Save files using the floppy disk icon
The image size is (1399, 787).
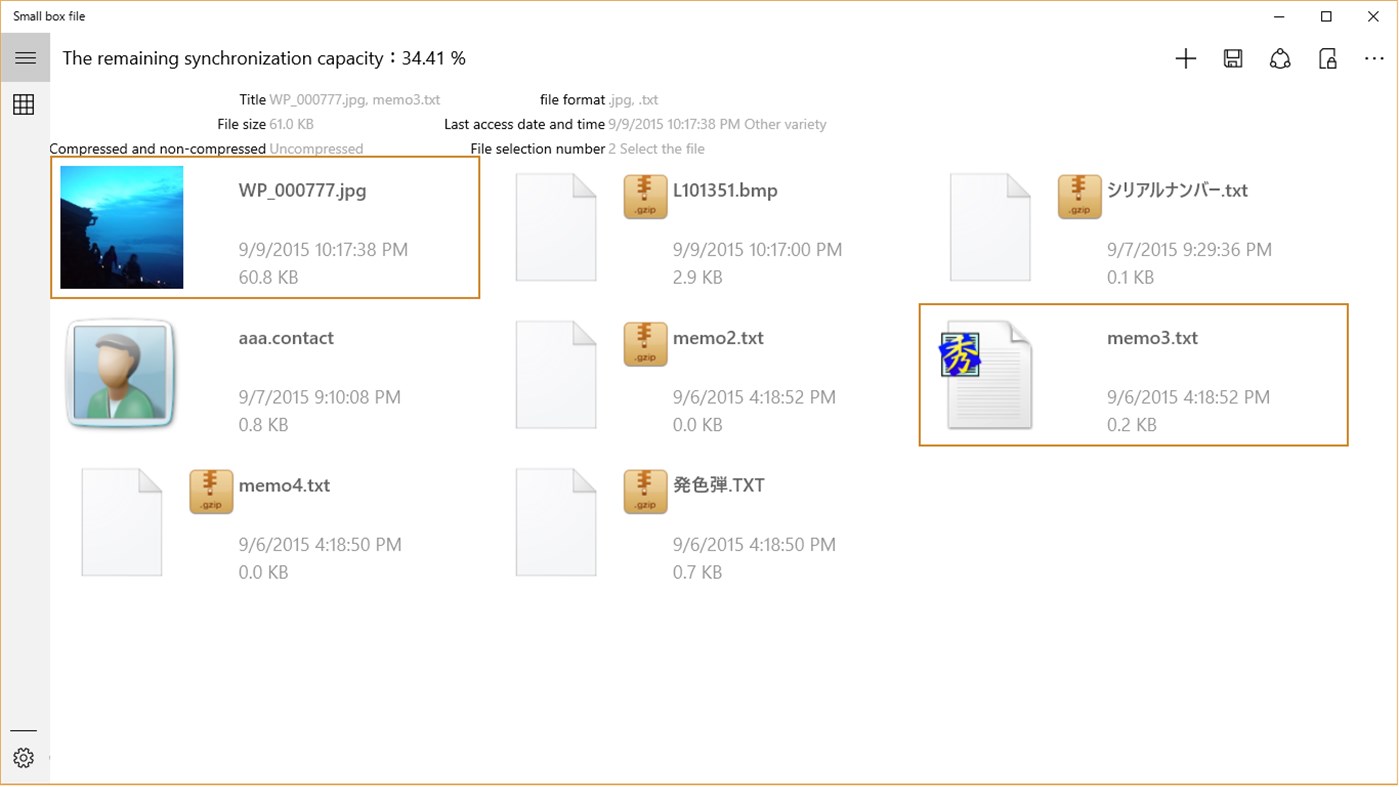1233,58
